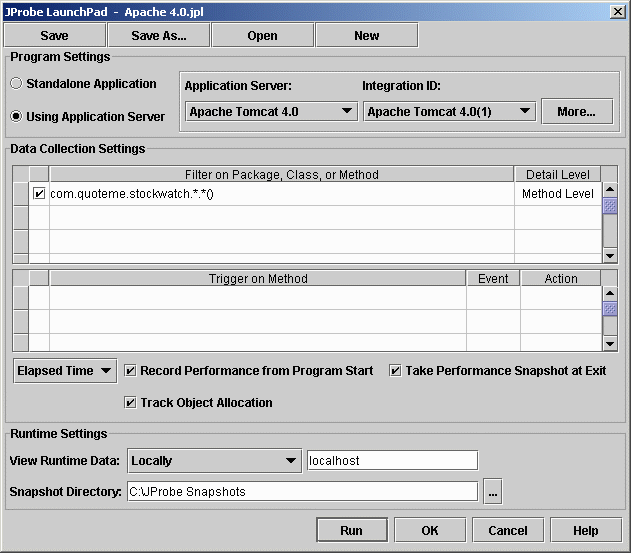Click the browse (...) button for Snapshot Directory

pos(492,491)
